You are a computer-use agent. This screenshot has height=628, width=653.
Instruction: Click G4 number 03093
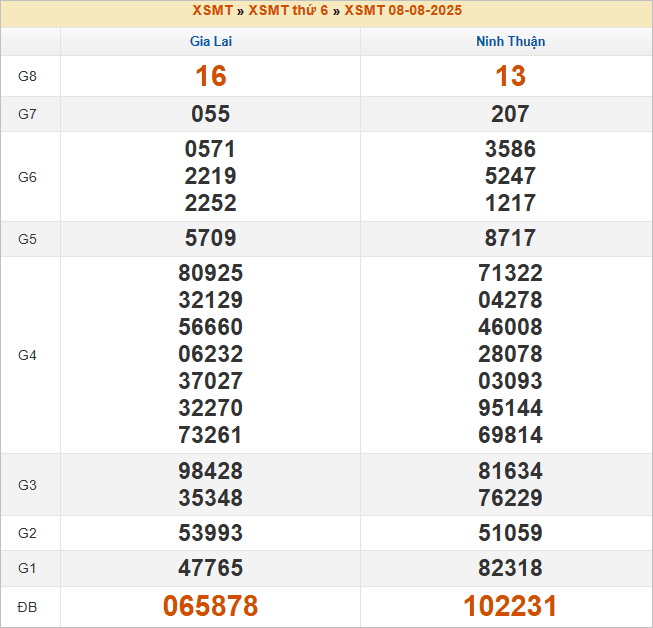(x=511, y=381)
